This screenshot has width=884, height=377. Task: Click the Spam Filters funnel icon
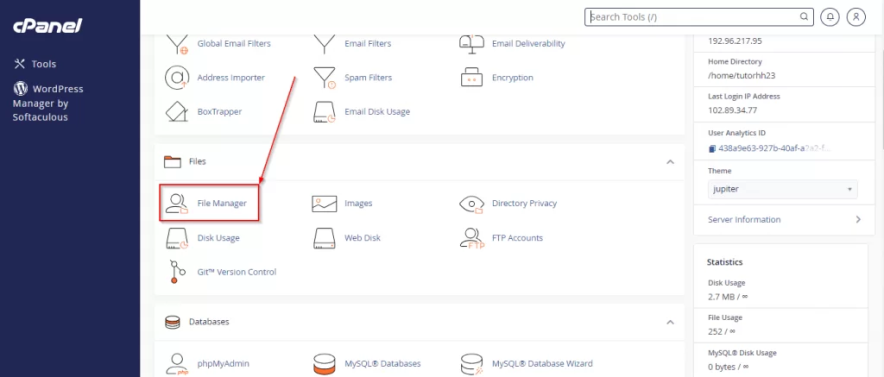324,78
